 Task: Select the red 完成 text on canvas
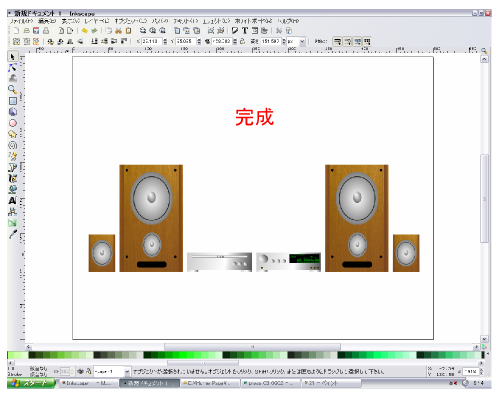[254, 117]
